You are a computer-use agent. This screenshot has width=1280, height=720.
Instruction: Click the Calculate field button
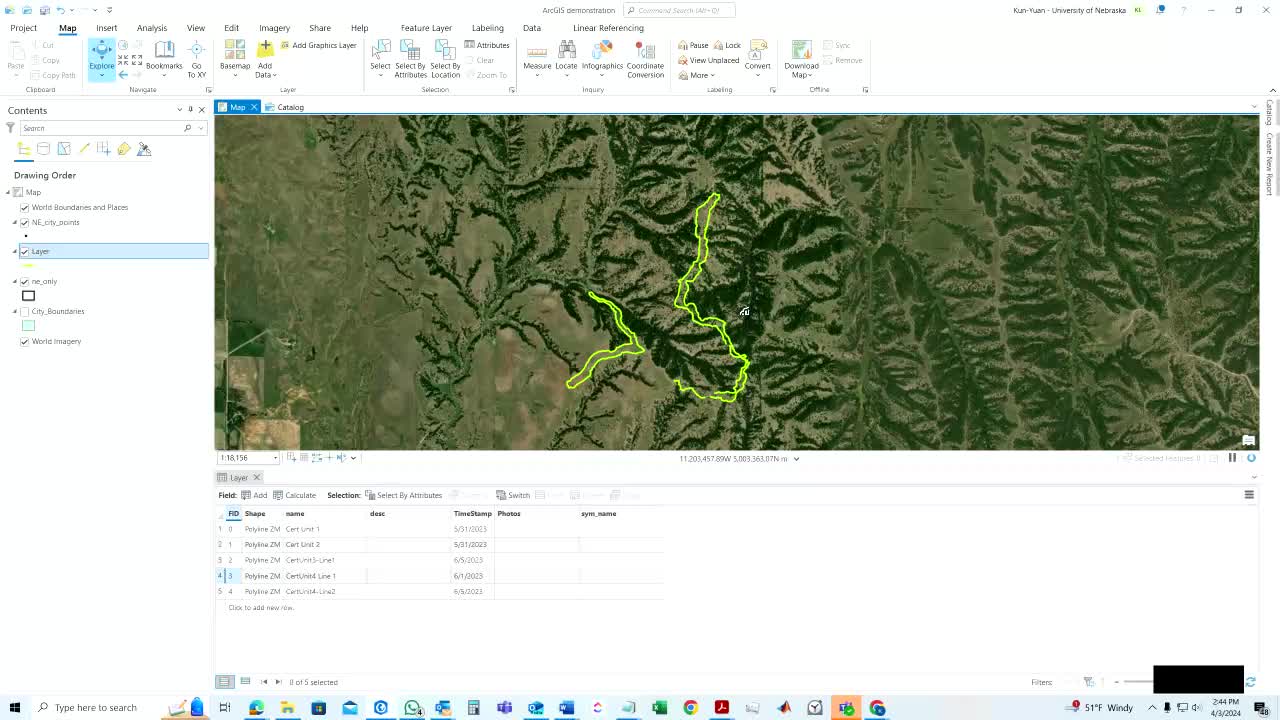click(295, 495)
